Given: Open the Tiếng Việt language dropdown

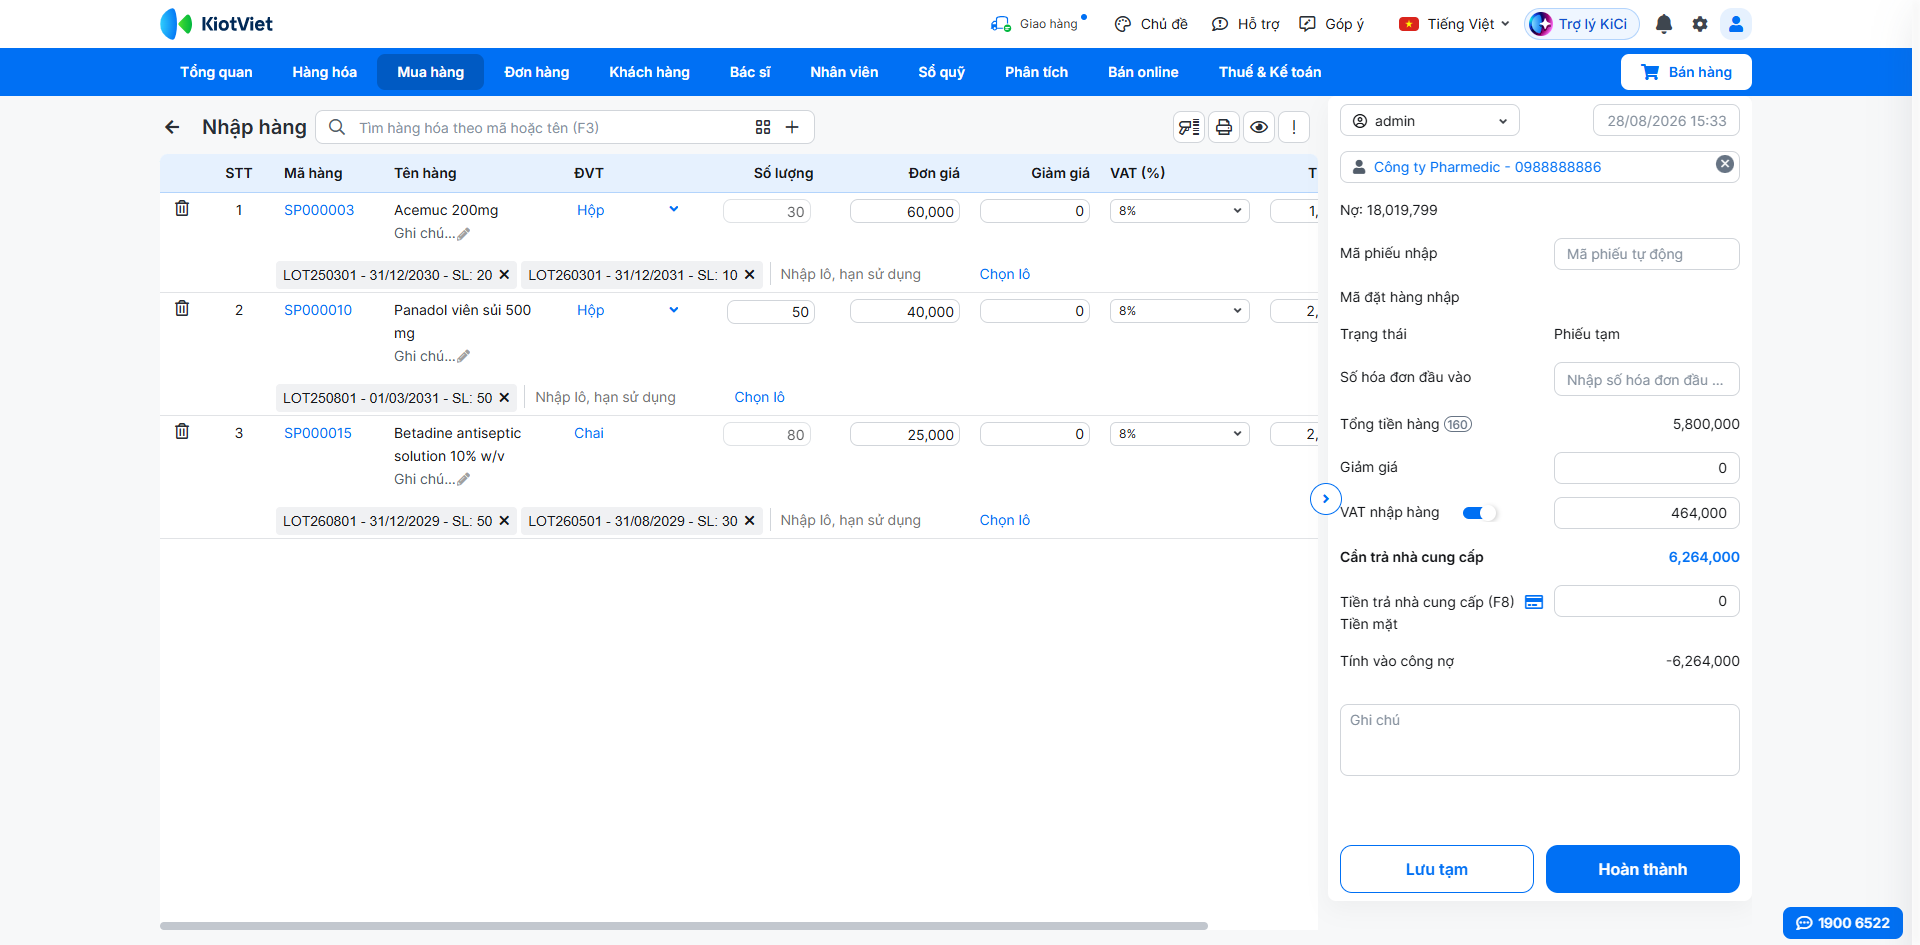Looking at the screenshot, I should 1455,24.
